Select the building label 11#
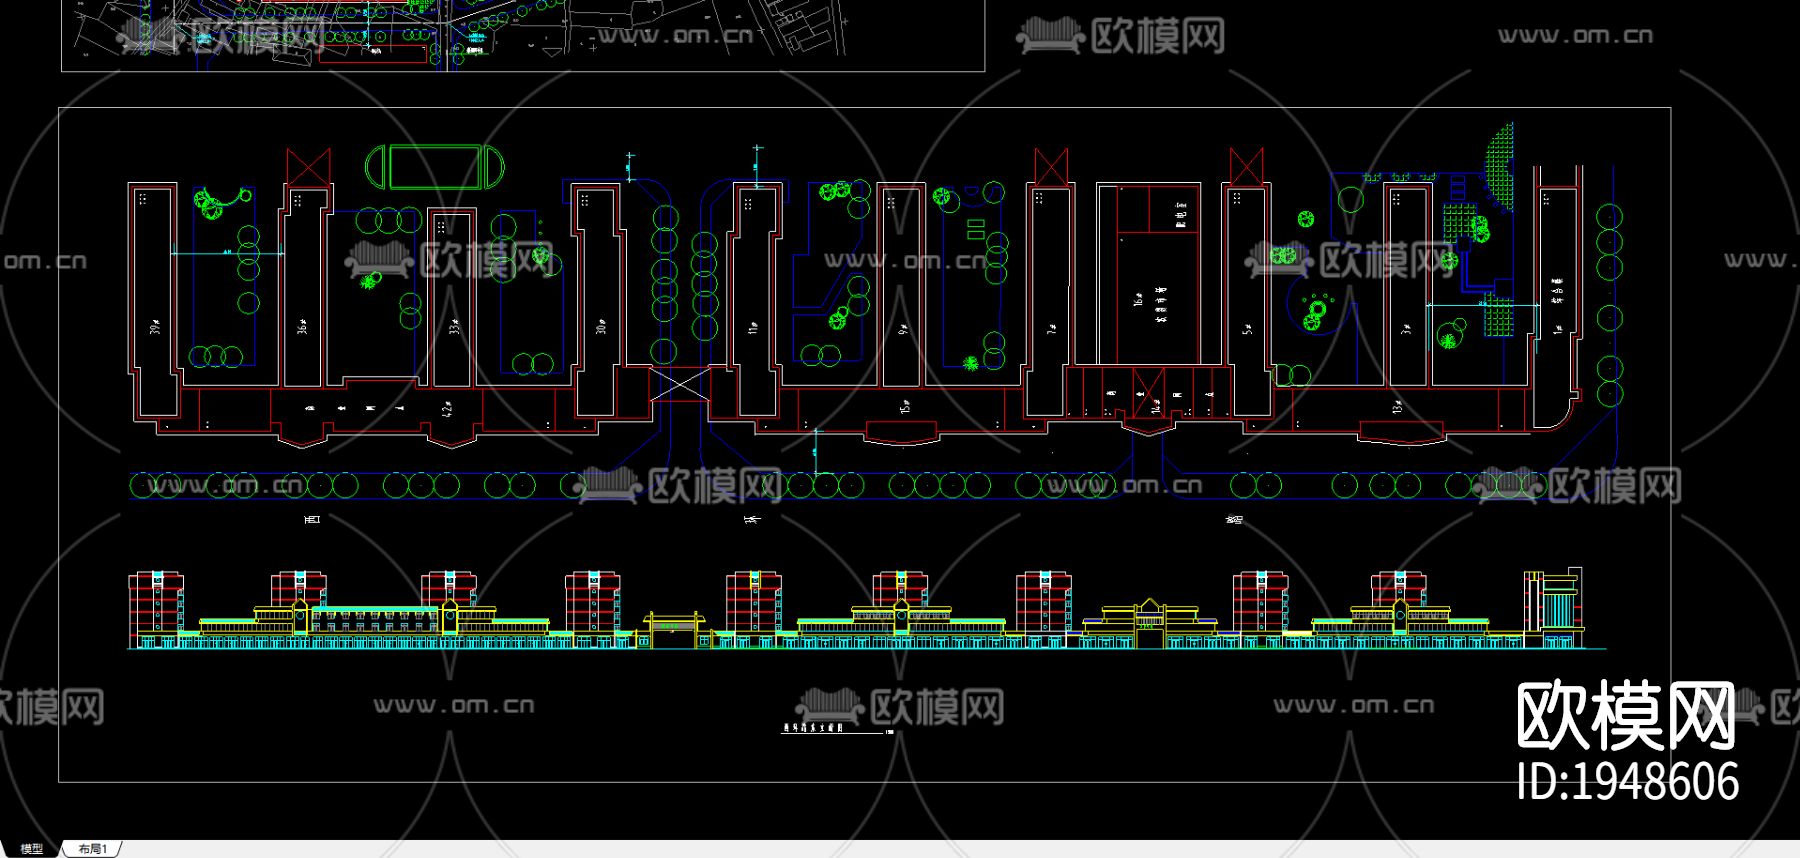 (753, 326)
